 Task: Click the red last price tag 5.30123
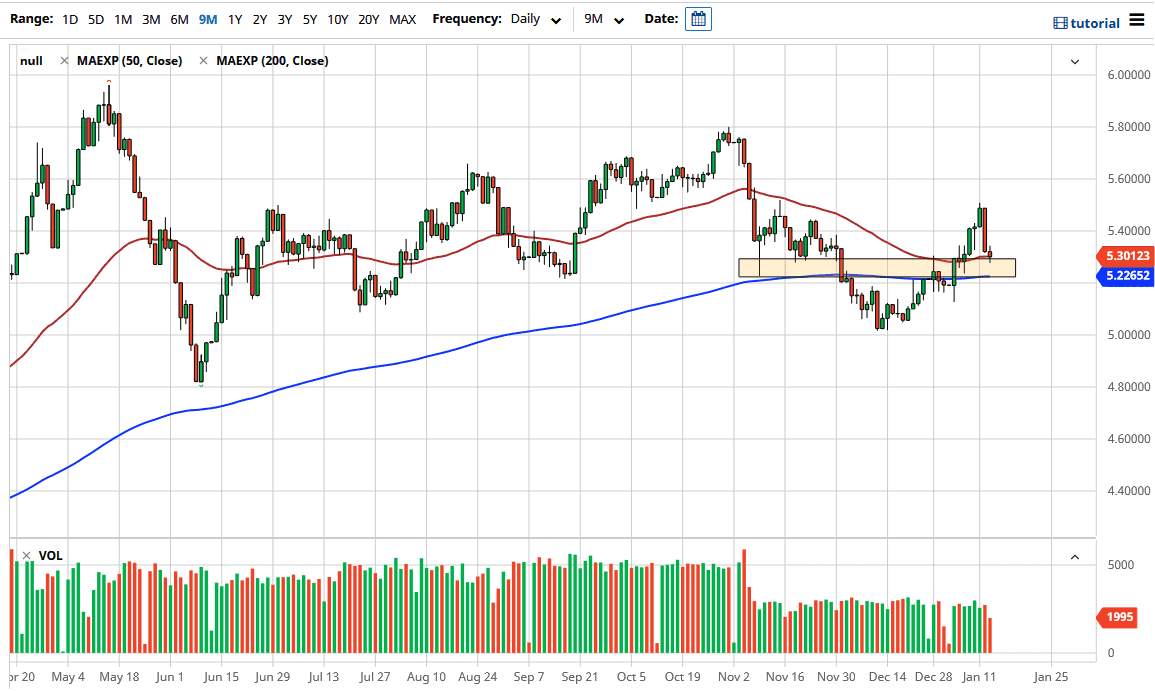tap(1128, 256)
